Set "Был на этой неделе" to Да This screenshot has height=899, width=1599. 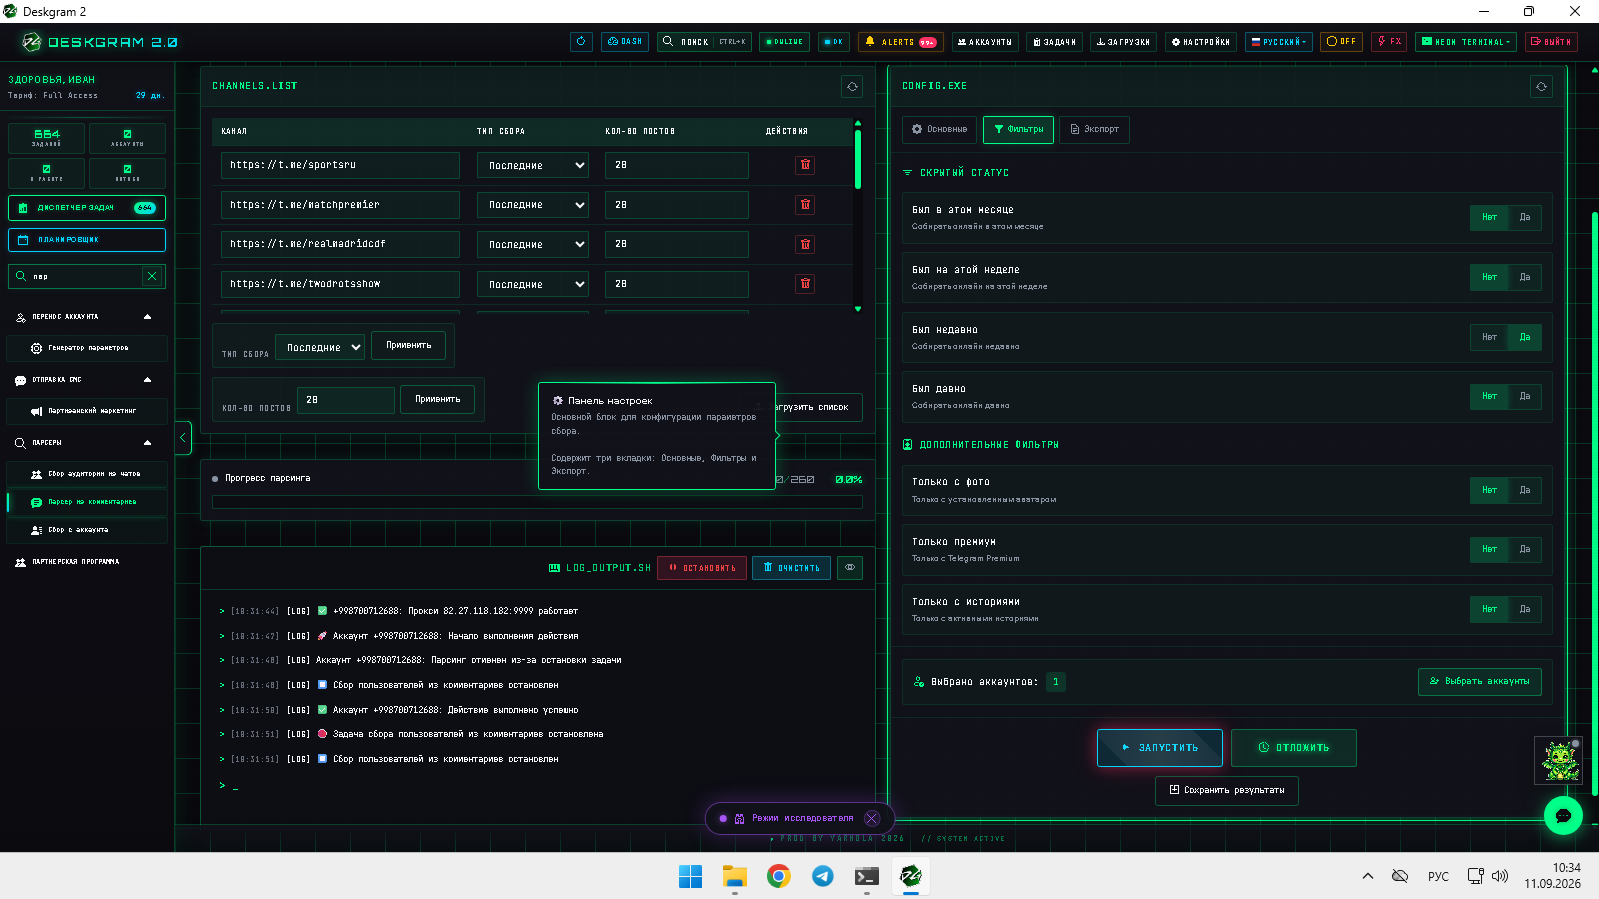tap(1525, 277)
